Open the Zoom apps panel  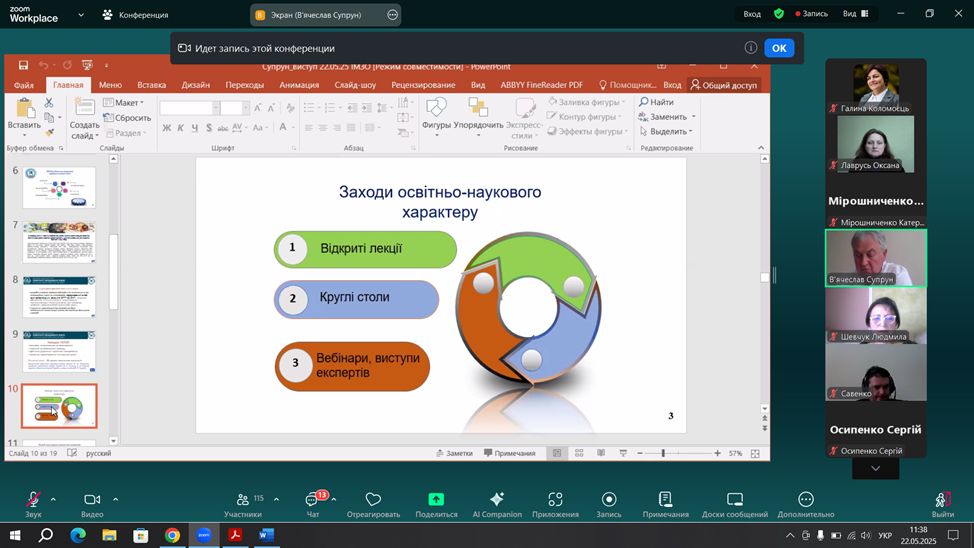click(555, 500)
